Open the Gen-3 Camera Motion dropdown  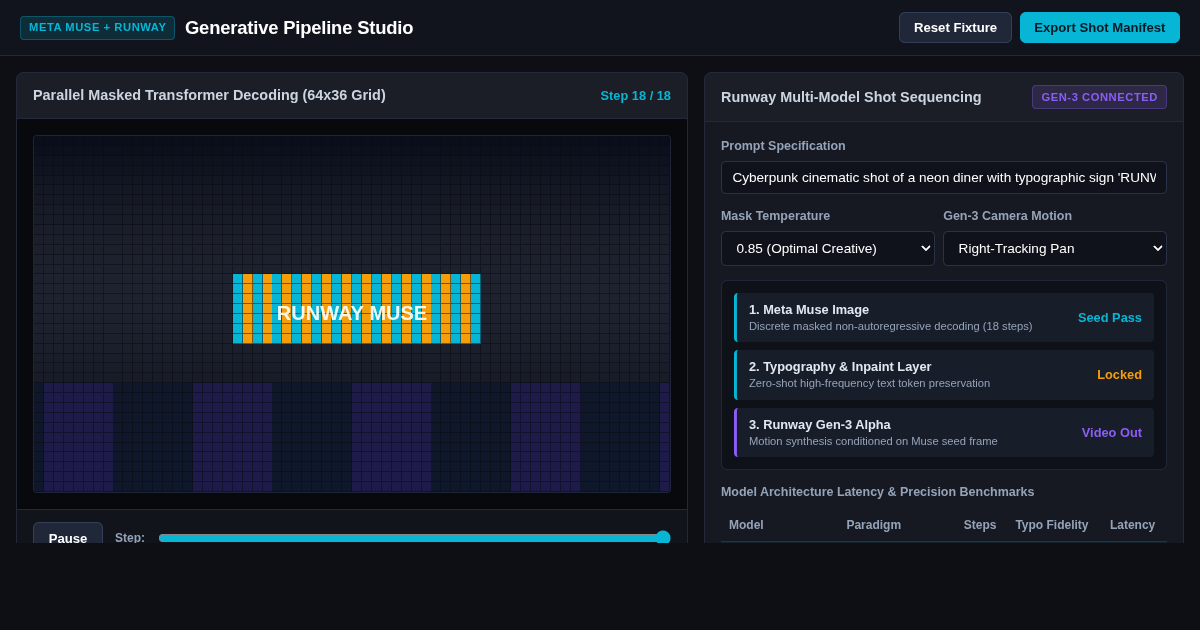click(x=1055, y=248)
